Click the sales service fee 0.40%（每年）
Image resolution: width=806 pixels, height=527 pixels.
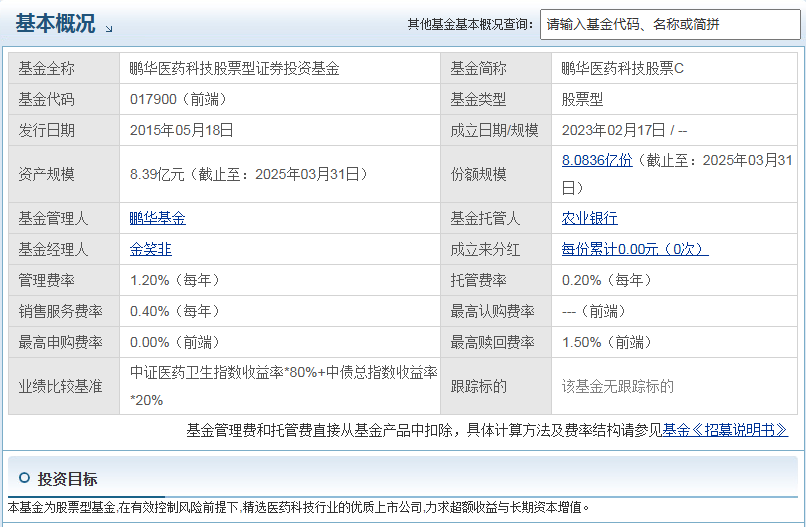pos(175,311)
